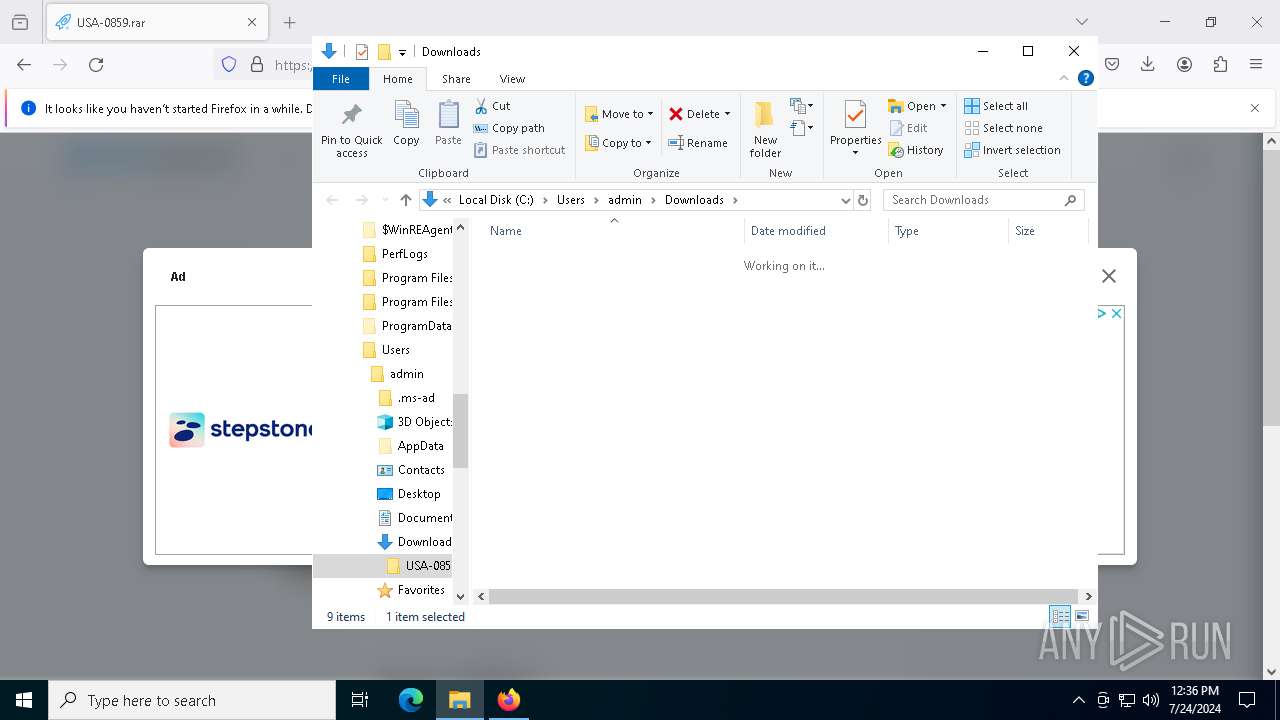Reload the Firefox page
This screenshot has height=720, width=1280.
point(96,64)
